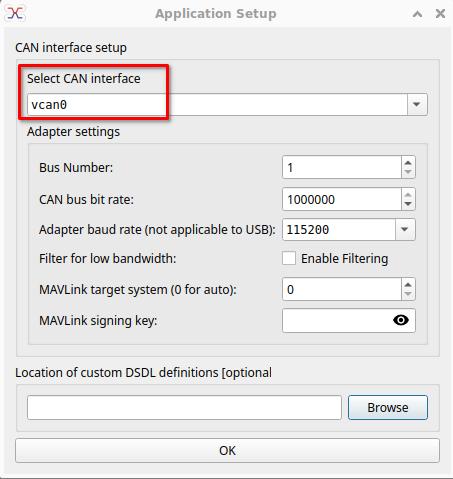Increase MAVLink target system value
453x479 pixels.
pos(408,284)
